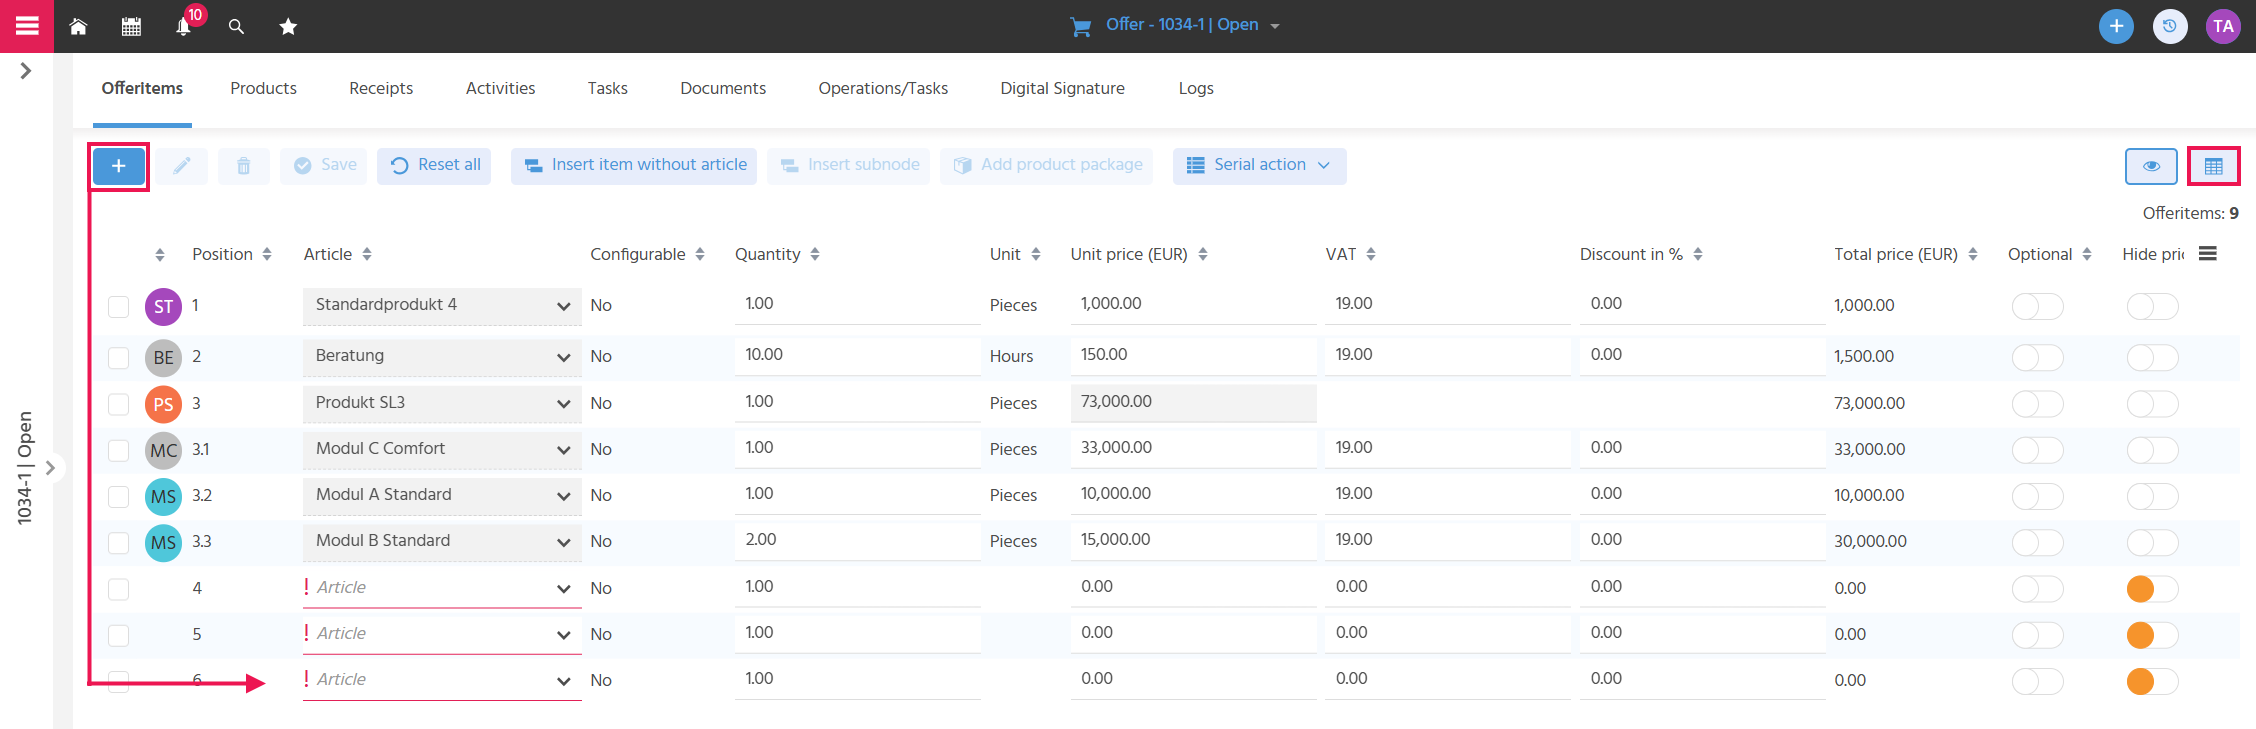Click Insert subnode button
The width and height of the screenshot is (2256, 729).
[x=848, y=166]
